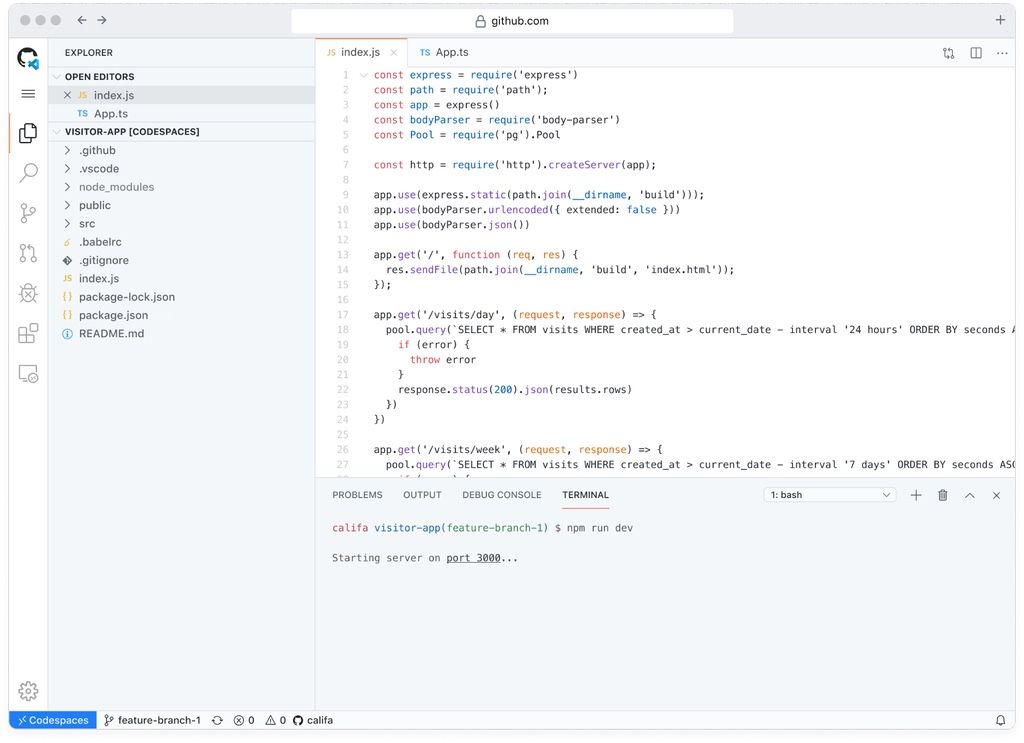Open the Explorer files view icon
This screenshot has width=1024, height=743.
pos(28,133)
